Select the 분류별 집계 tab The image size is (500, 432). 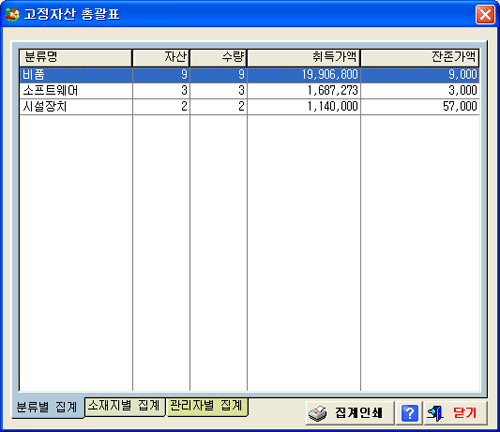click(47, 407)
